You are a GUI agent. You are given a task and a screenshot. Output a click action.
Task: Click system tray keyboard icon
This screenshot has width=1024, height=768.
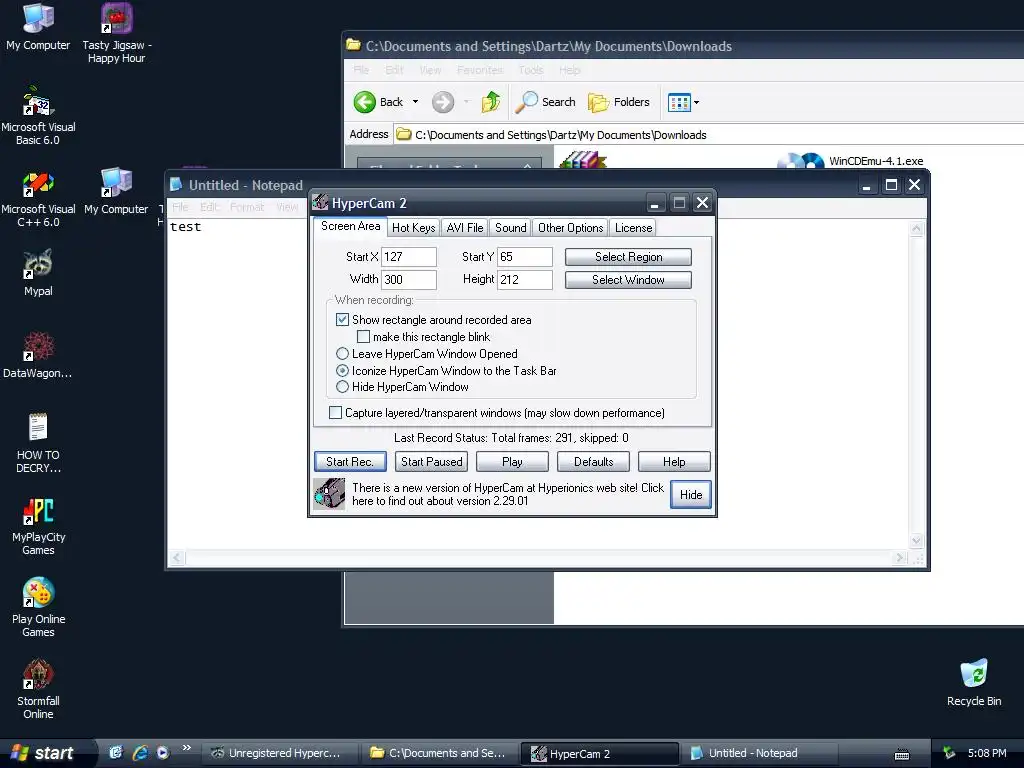pyautogui.click(x=902, y=754)
